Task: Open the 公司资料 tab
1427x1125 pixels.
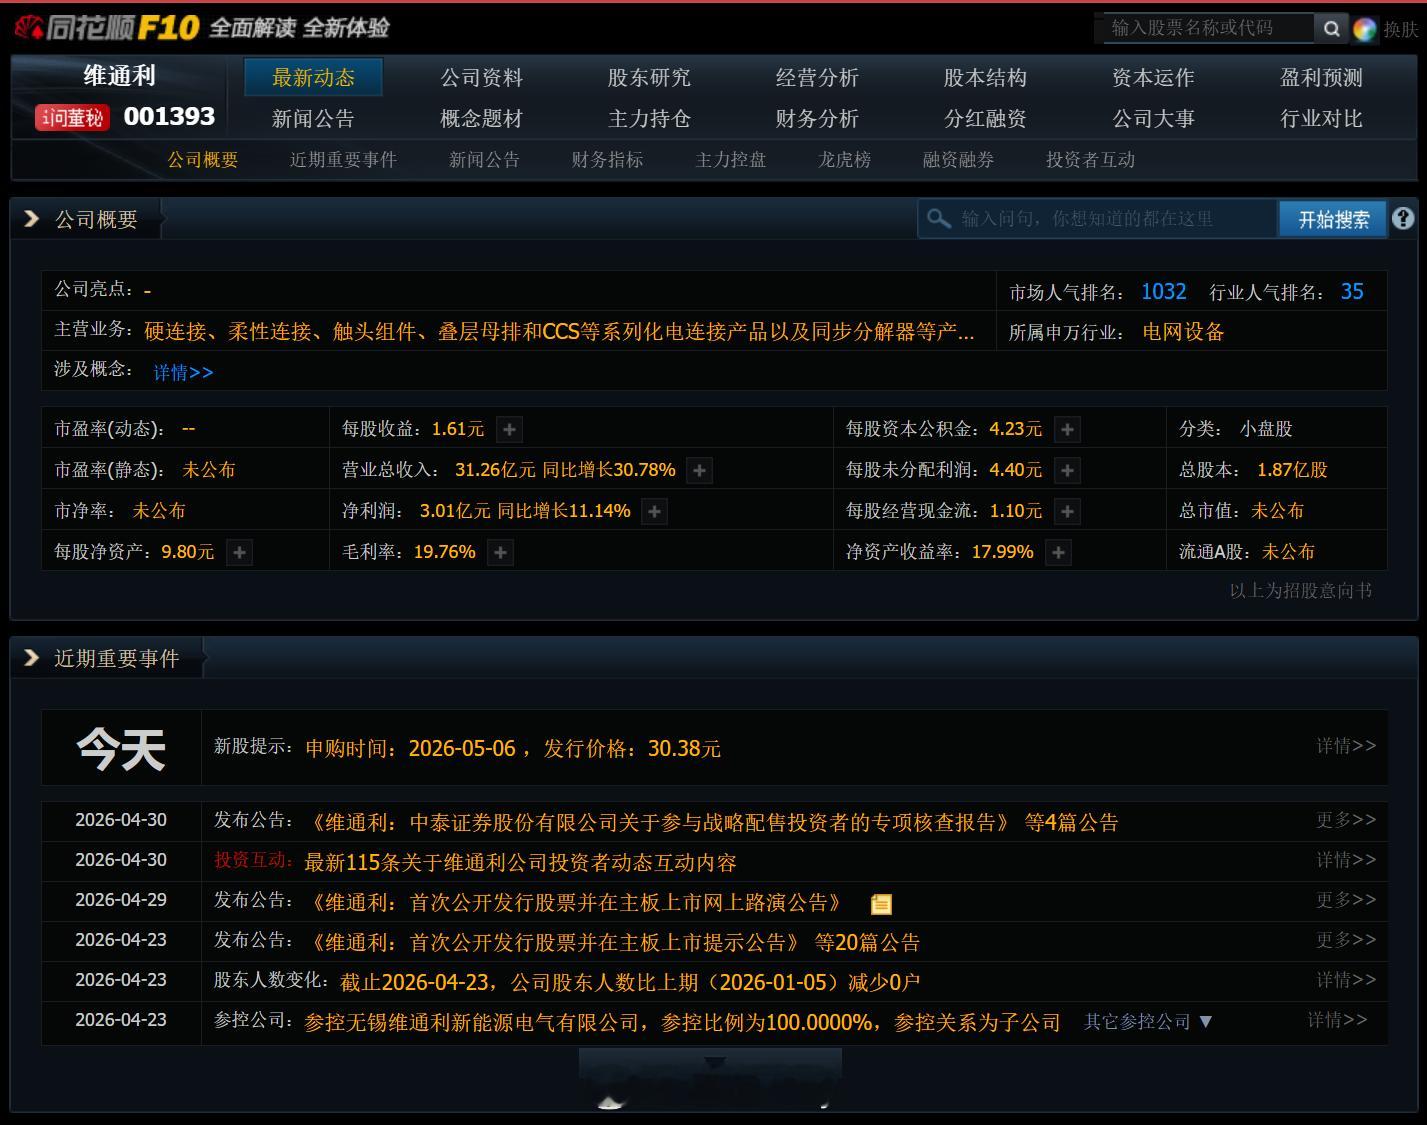Action: click(481, 78)
